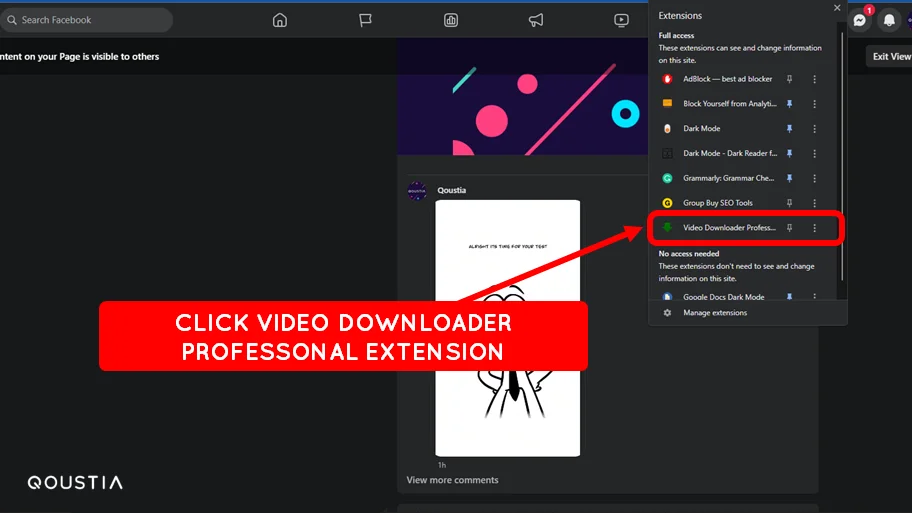
Task: Select the Grammarly: Grammar Checker entry
Action: pos(728,179)
